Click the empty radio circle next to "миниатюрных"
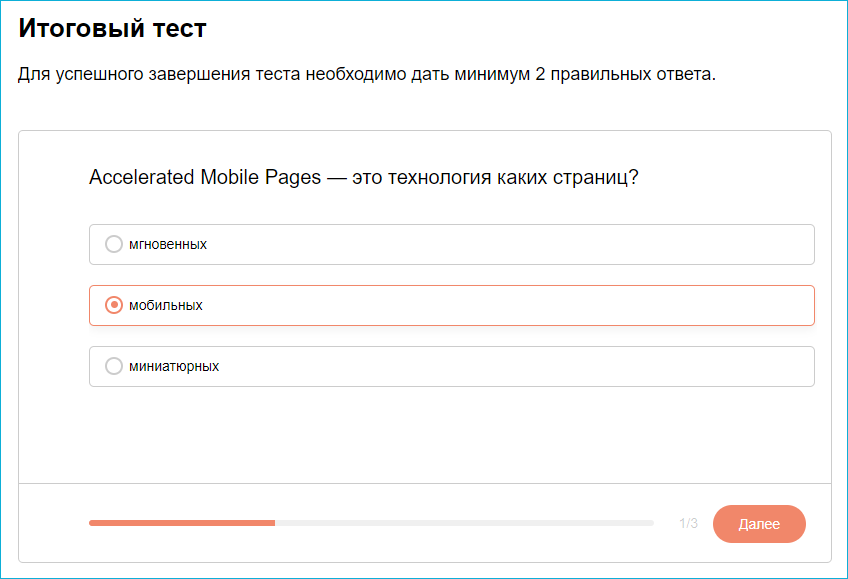Viewport: 848px width, 579px height. coord(113,365)
